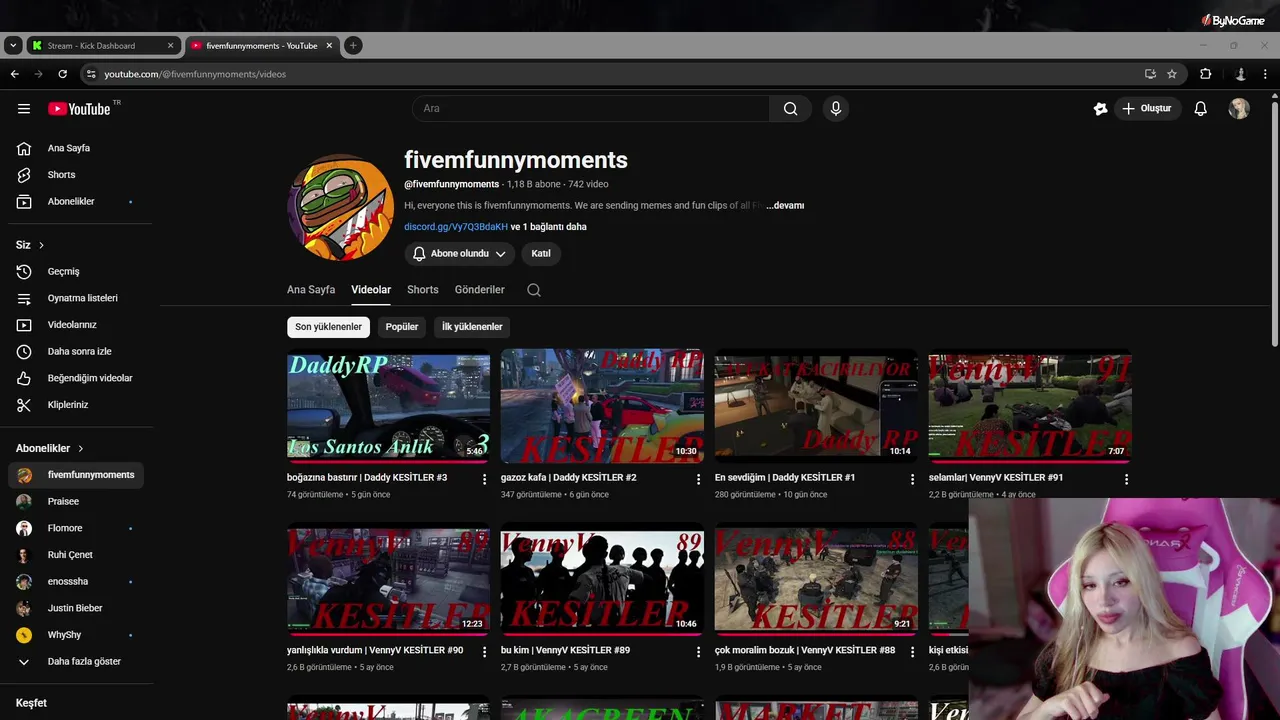Click the YouTube logo
Image resolution: width=1280 pixels, height=720 pixels.
tap(79, 109)
